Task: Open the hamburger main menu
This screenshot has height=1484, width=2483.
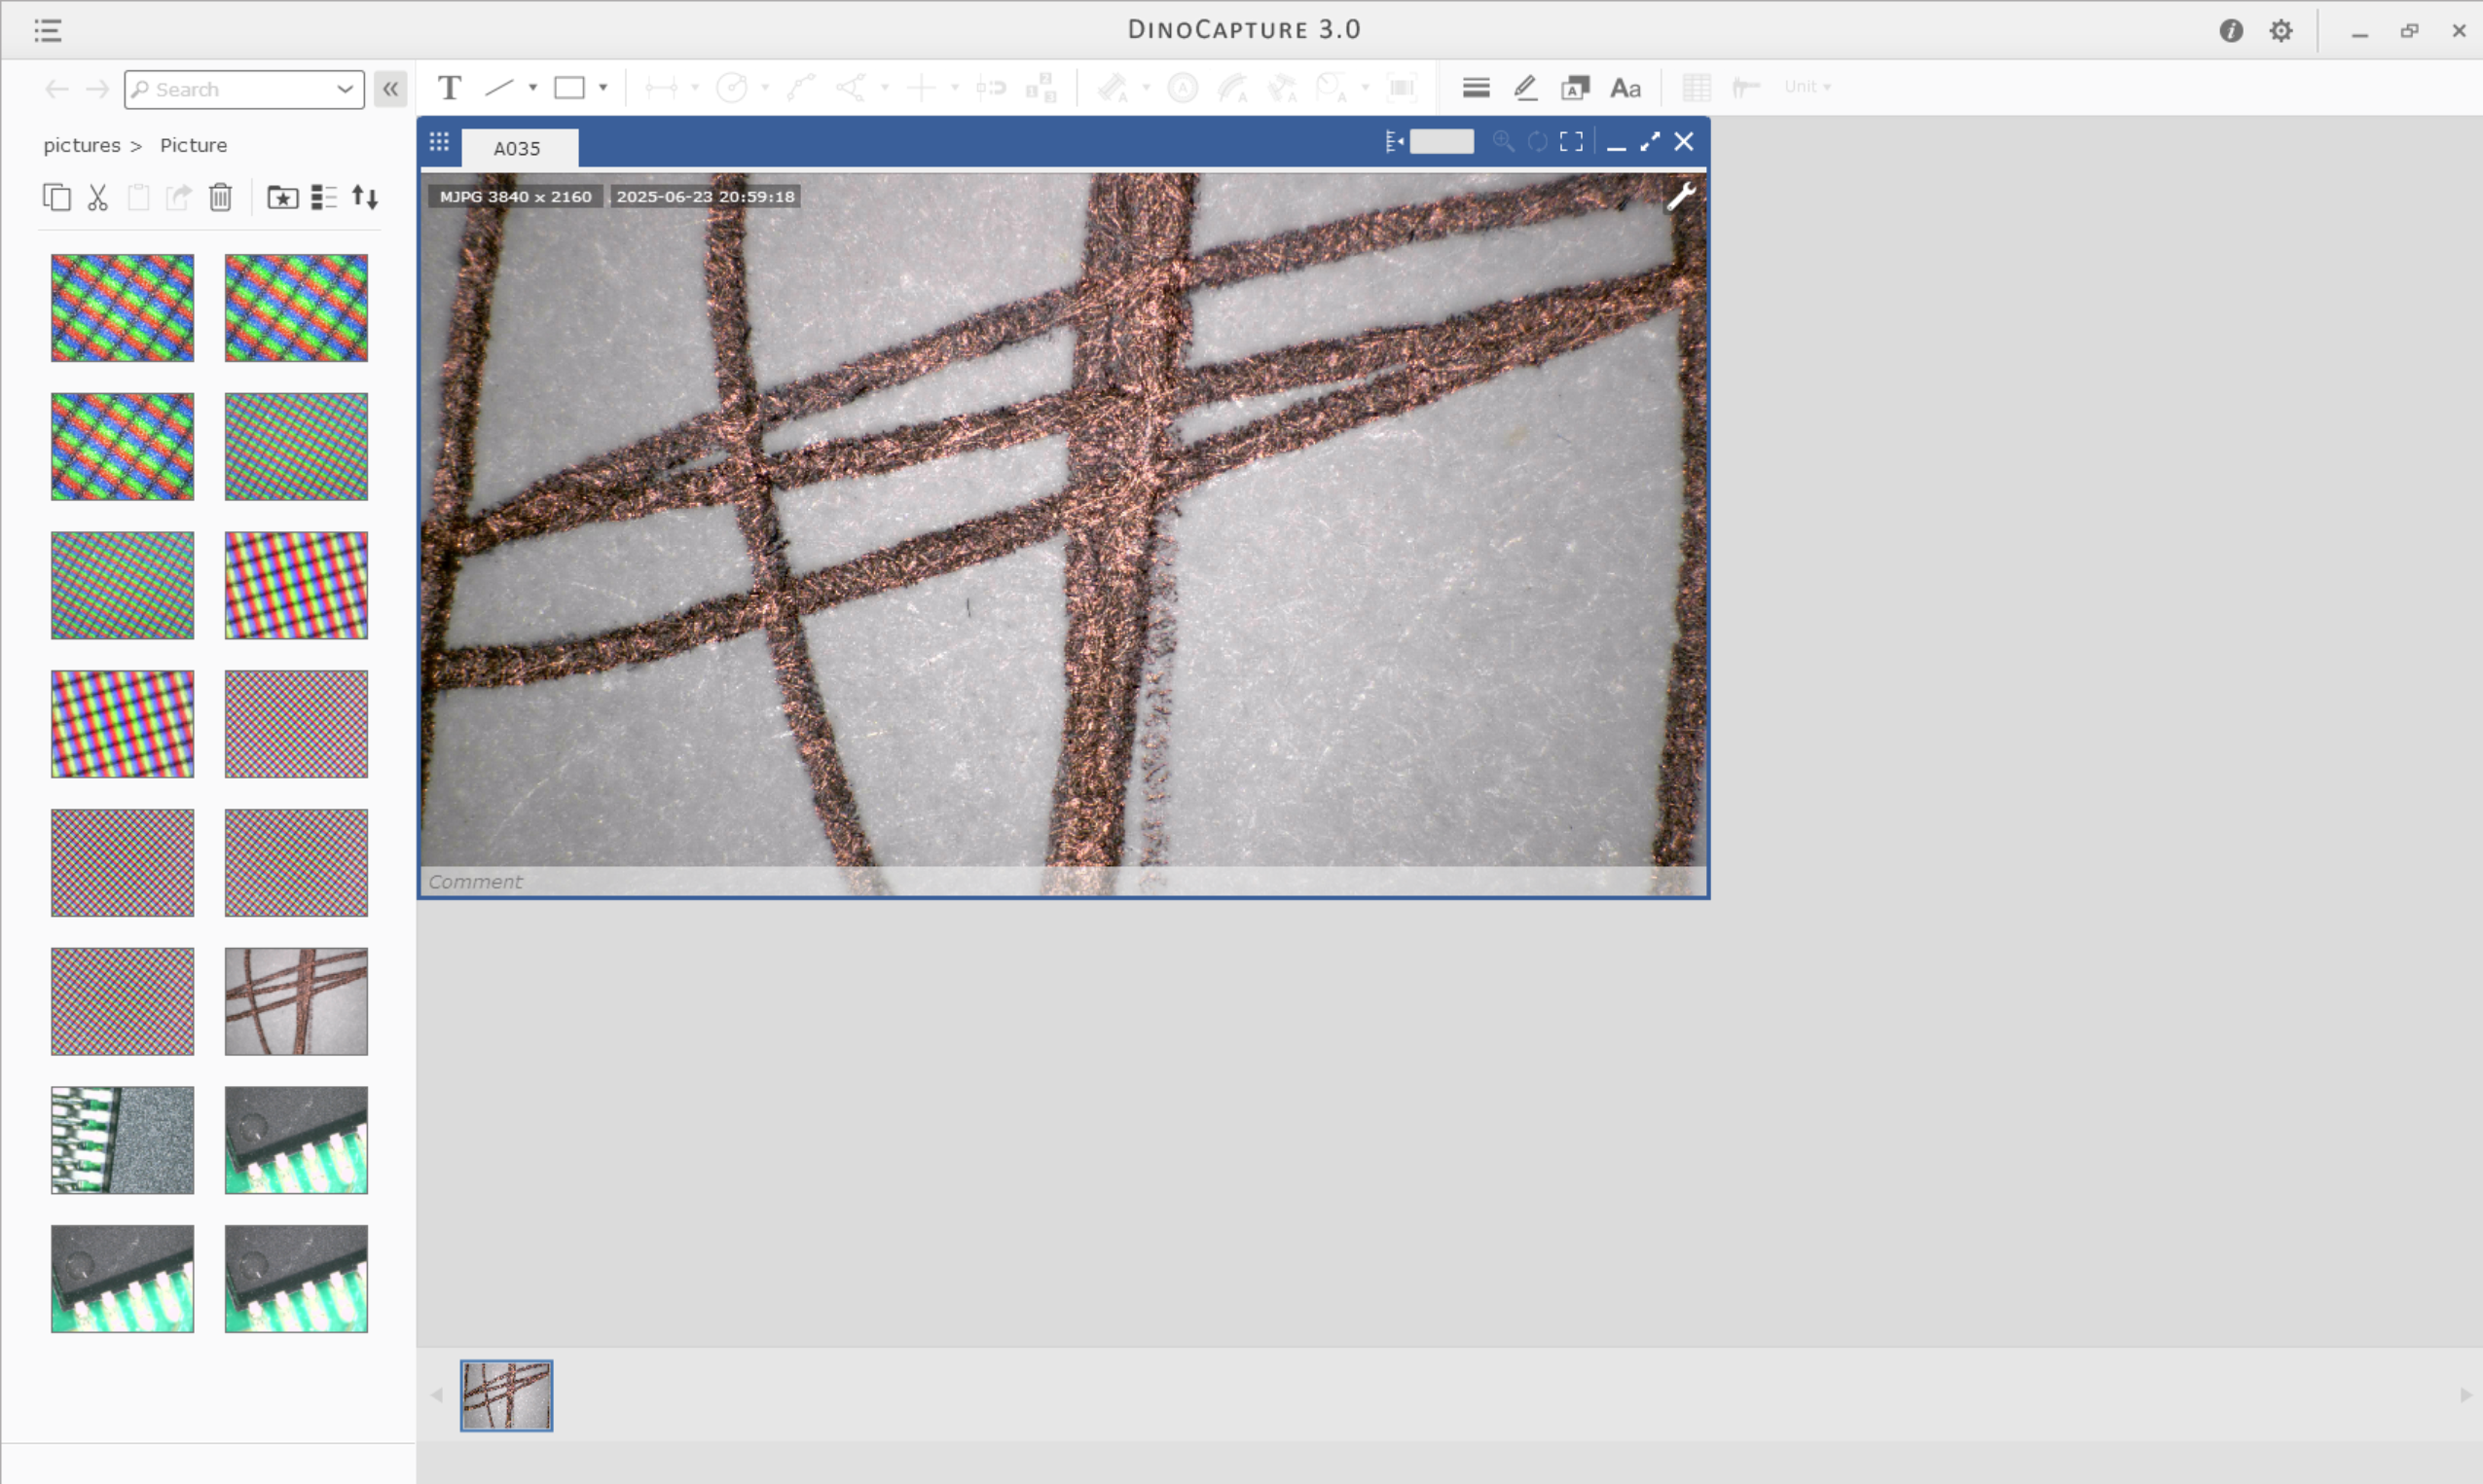Action: [48, 30]
